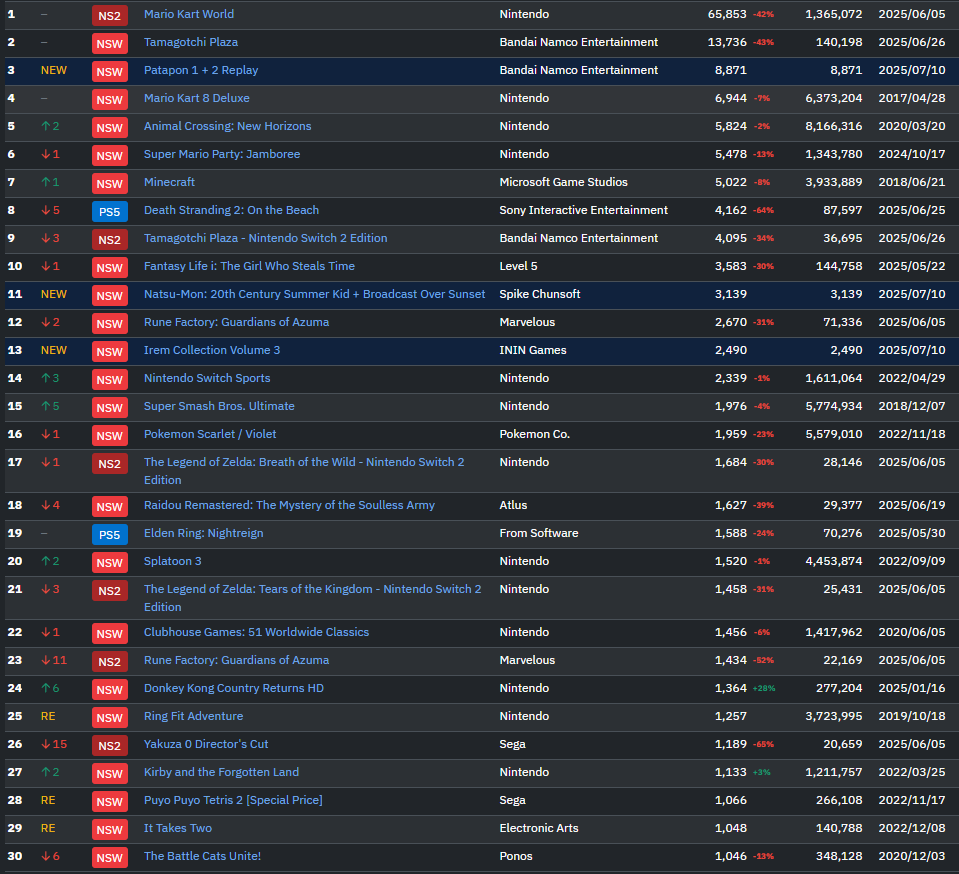This screenshot has height=874, width=959.
Task: Select publisher Microsoft Game Studios
Action: [x=563, y=182]
